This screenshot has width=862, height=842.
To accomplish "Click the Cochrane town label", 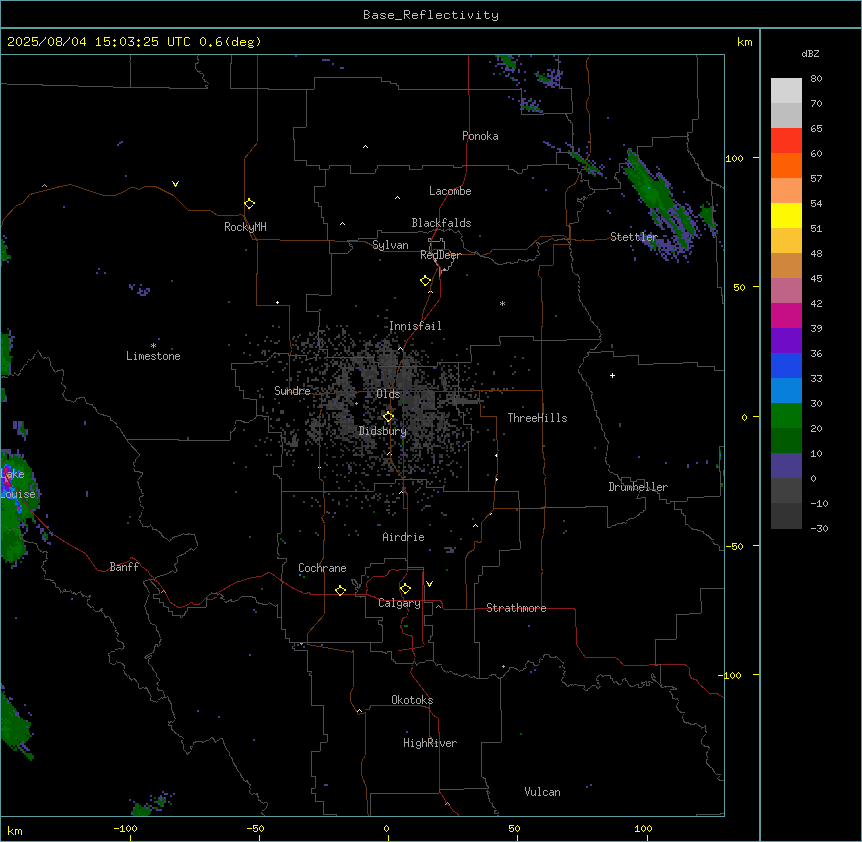I will (x=322, y=568).
